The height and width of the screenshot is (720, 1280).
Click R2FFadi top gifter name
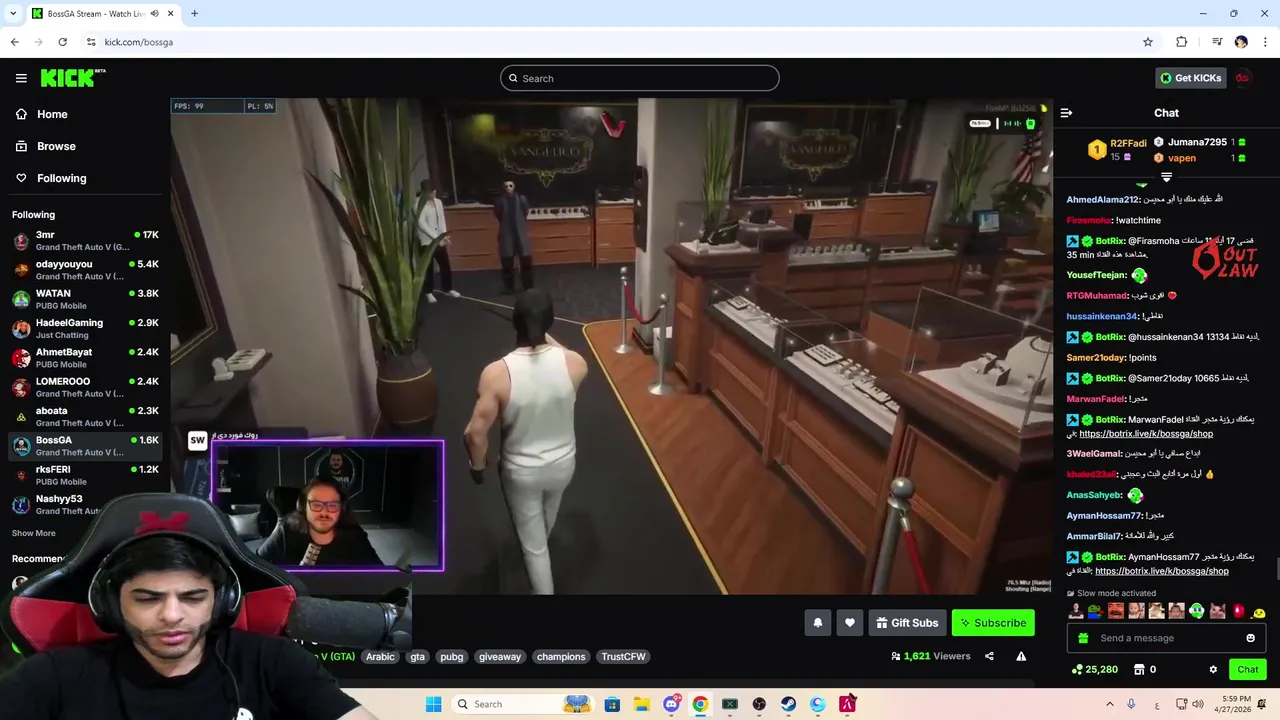coord(1128,143)
